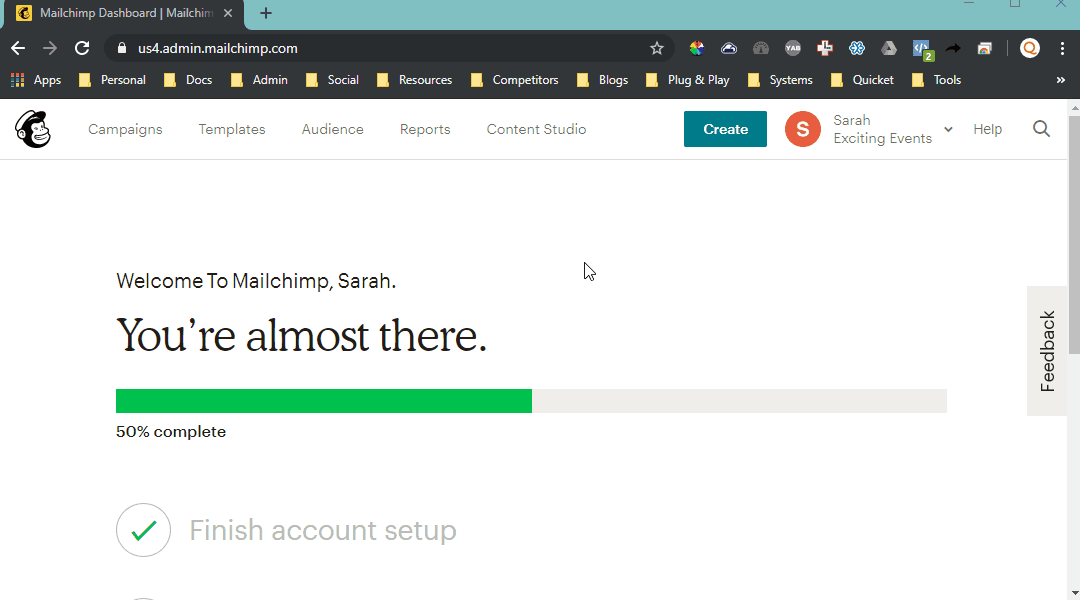Image resolution: width=1080 pixels, height=600 pixels.
Task: Click the grey triangle Drive extension icon
Action: pyautogui.click(x=889, y=48)
